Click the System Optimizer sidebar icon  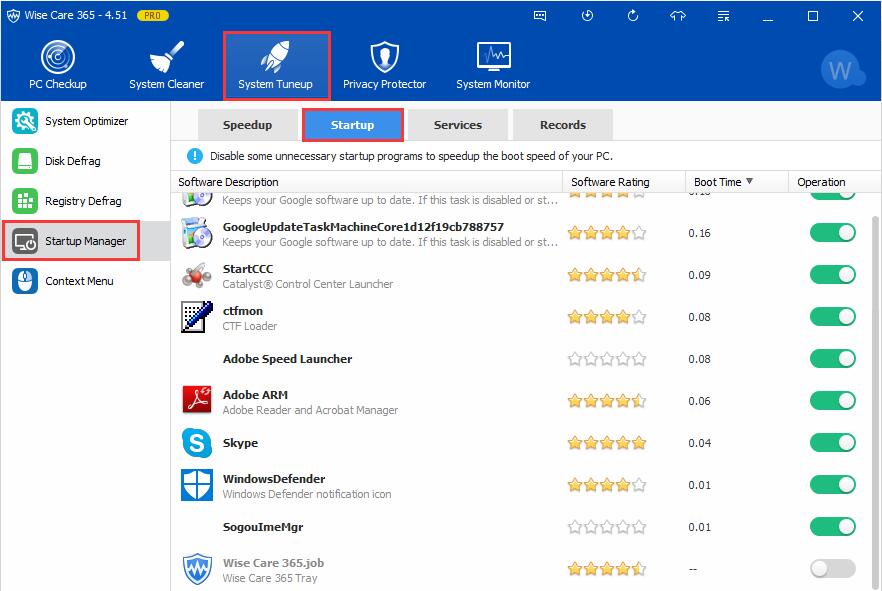pyautogui.click(x=25, y=121)
